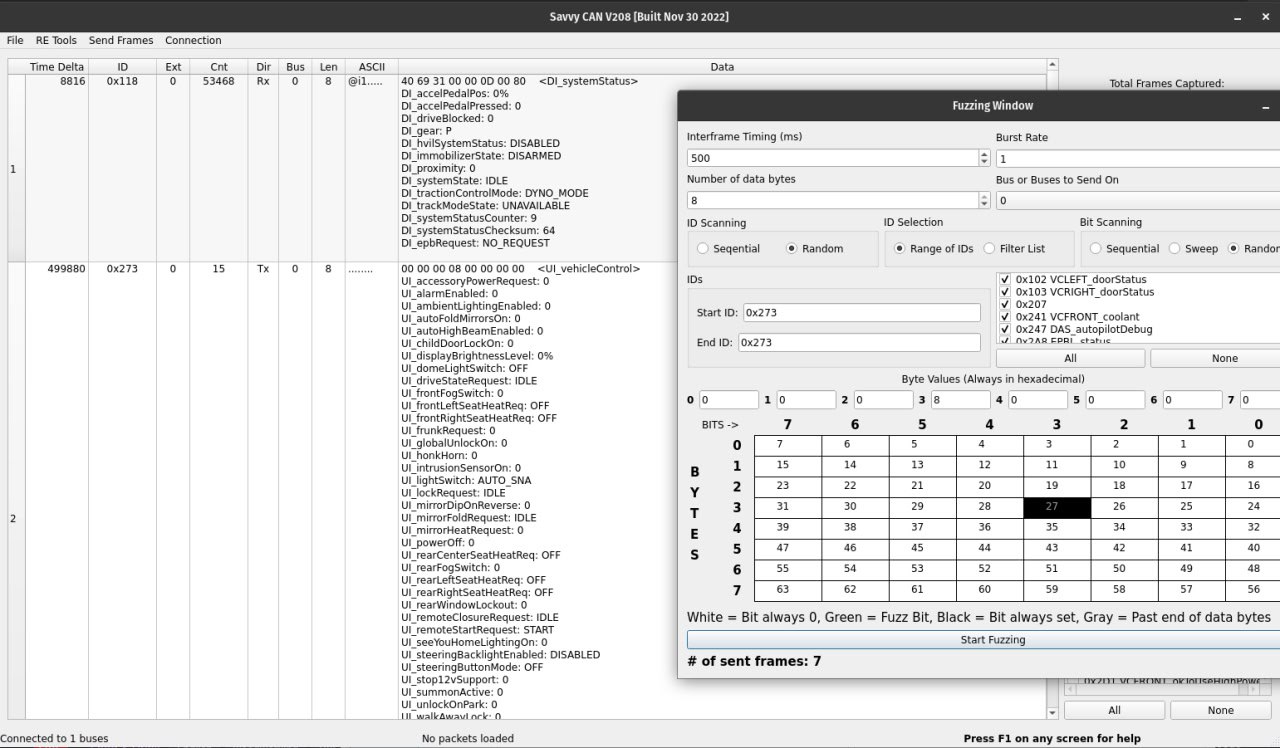1280x748 pixels.
Task: Toggle bit 35 in the byte grid
Action: [x=1056, y=528]
